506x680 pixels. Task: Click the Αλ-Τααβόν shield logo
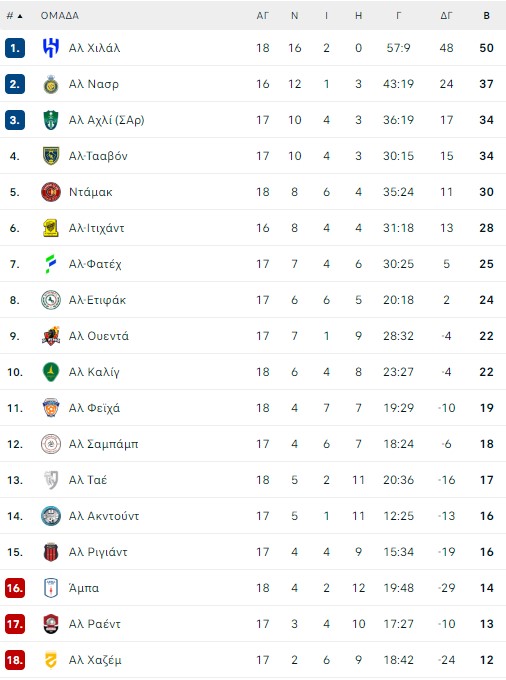(51, 156)
